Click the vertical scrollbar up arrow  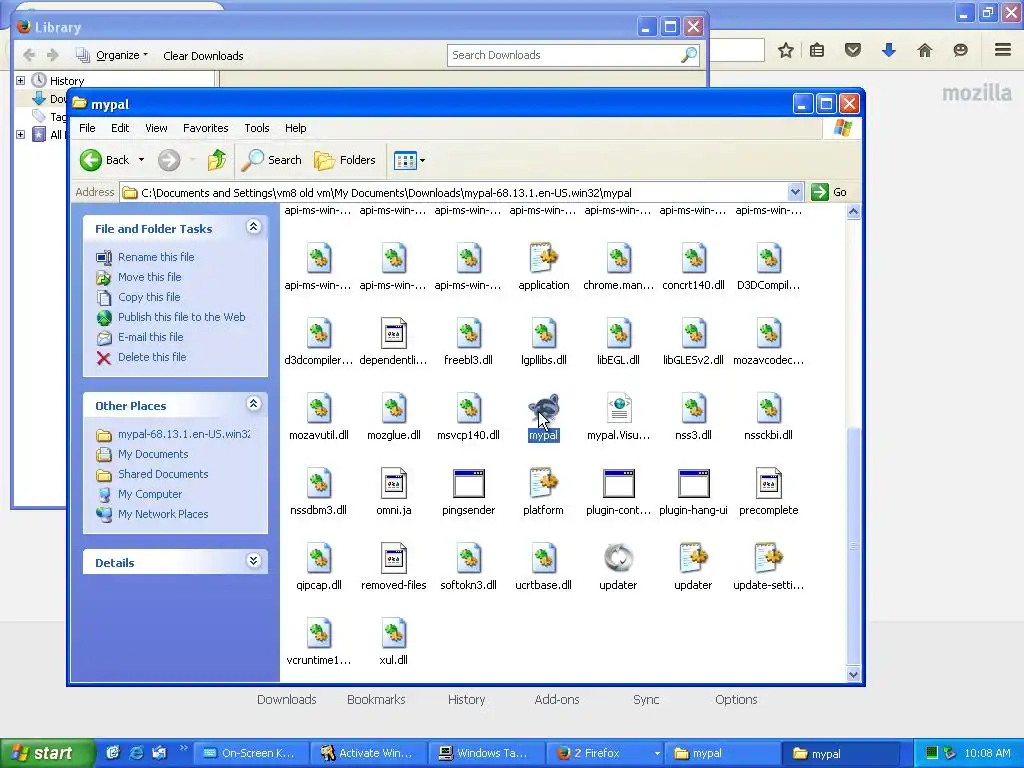pyautogui.click(x=853, y=212)
